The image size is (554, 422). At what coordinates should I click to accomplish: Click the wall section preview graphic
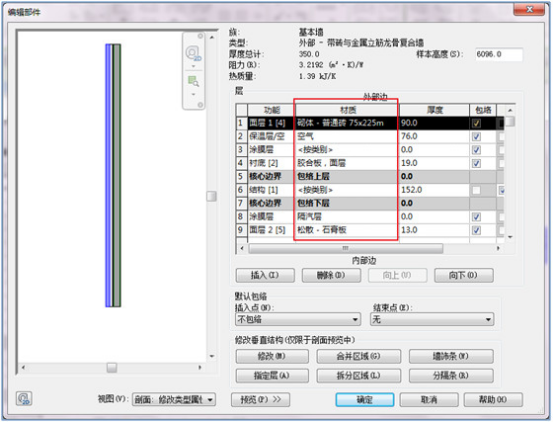113,175
